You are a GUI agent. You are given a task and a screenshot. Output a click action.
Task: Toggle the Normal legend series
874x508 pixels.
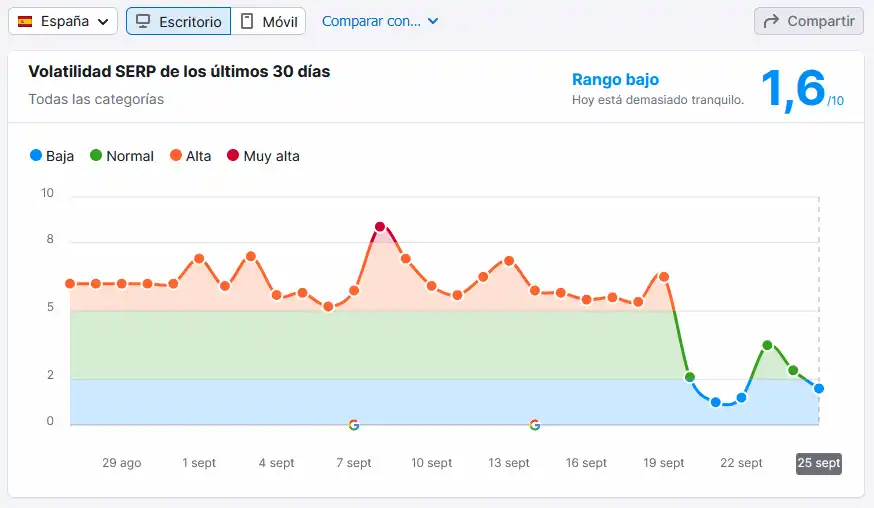point(121,156)
